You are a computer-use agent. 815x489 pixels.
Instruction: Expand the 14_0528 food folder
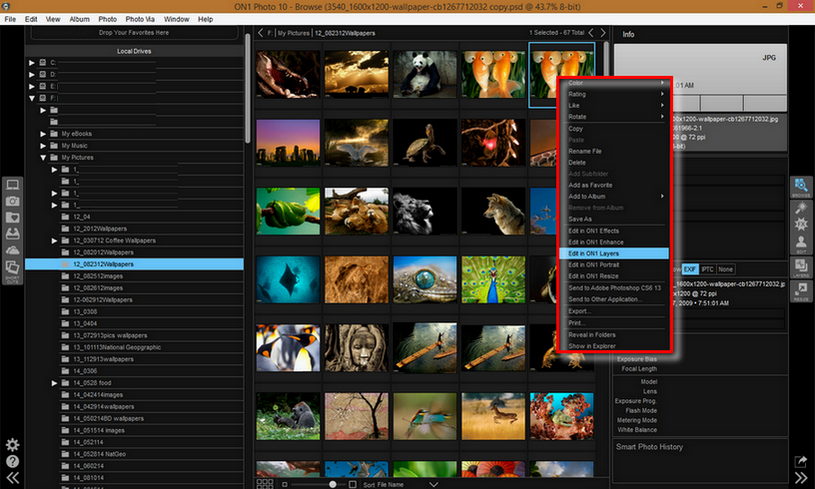[54, 383]
